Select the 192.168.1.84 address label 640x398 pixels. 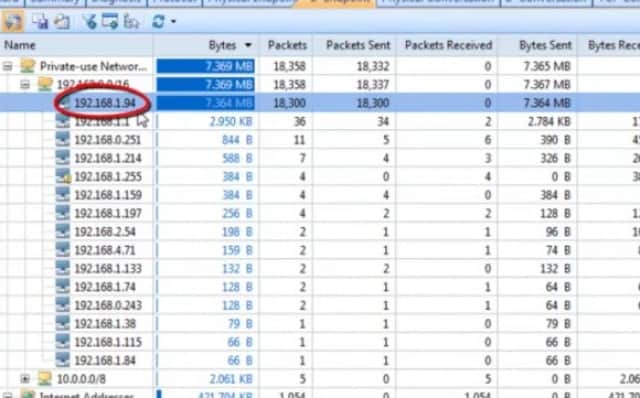(x=105, y=360)
